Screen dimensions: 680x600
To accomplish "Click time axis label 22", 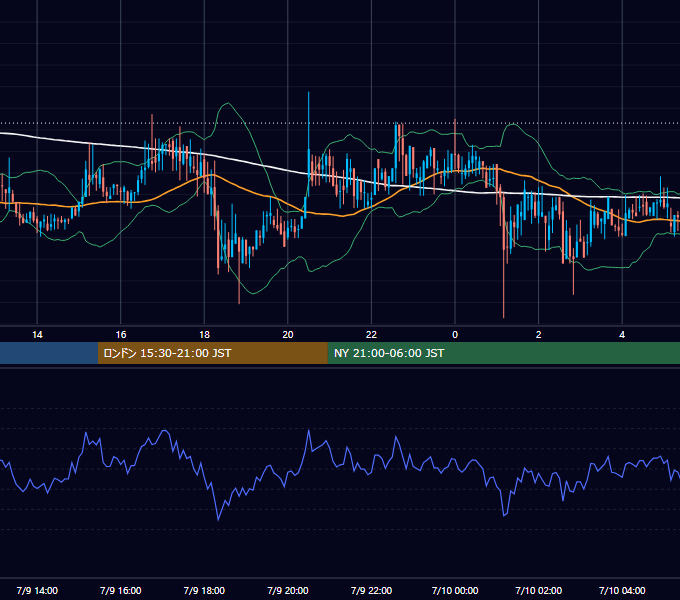I will (x=371, y=335).
